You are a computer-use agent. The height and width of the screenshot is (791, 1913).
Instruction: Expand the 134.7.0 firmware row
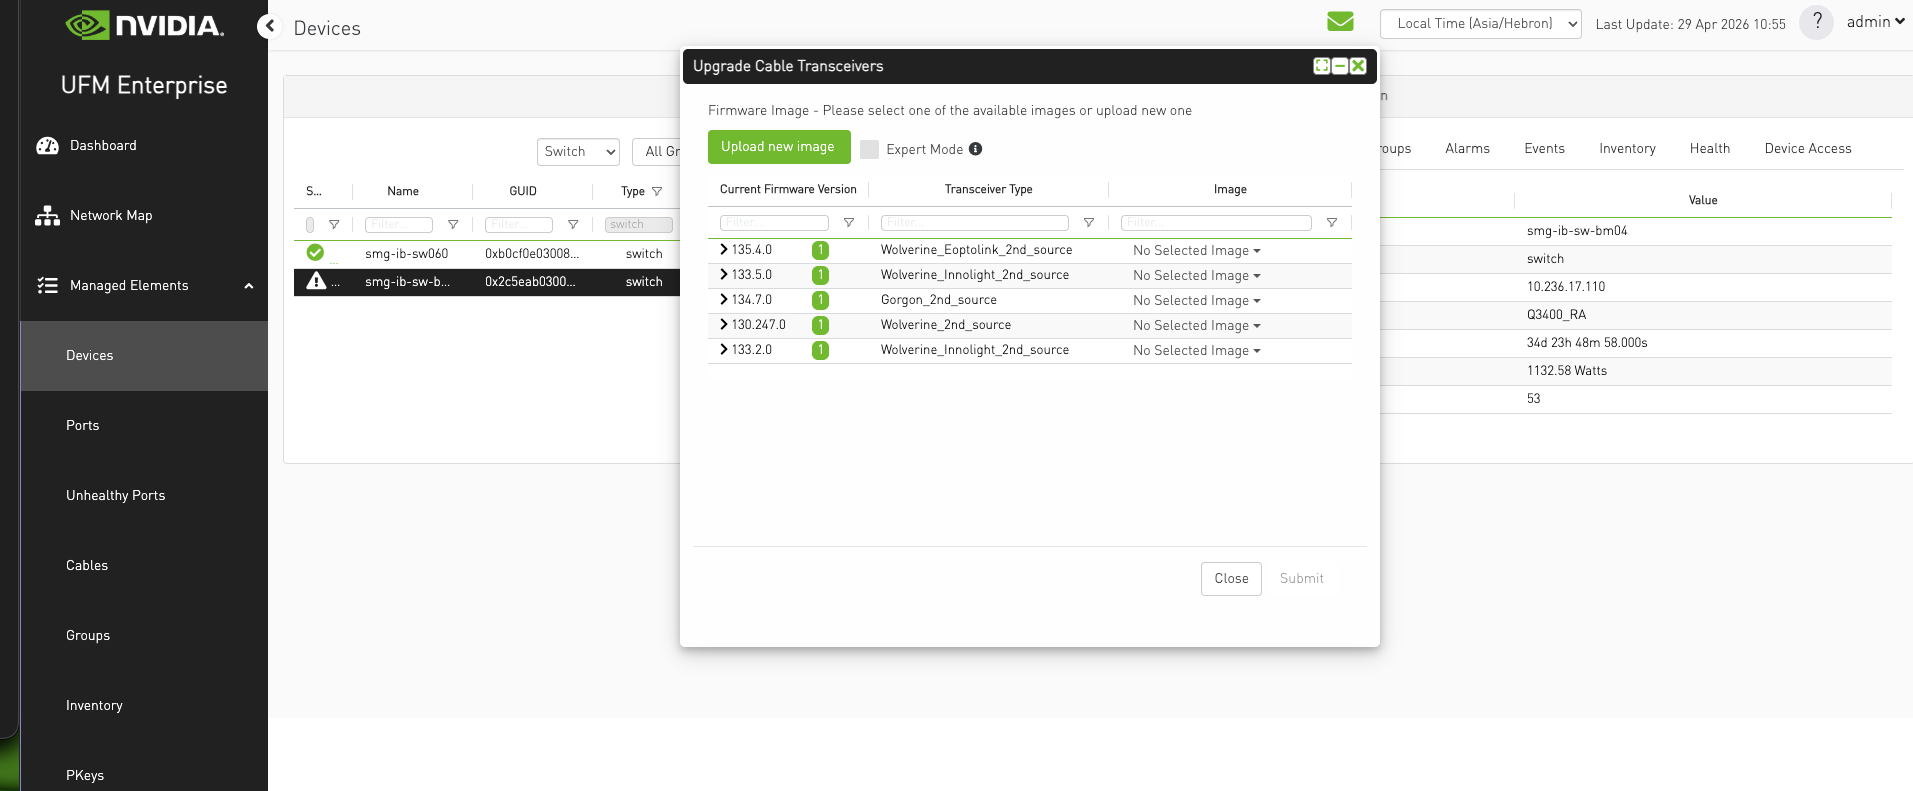(x=724, y=300)
